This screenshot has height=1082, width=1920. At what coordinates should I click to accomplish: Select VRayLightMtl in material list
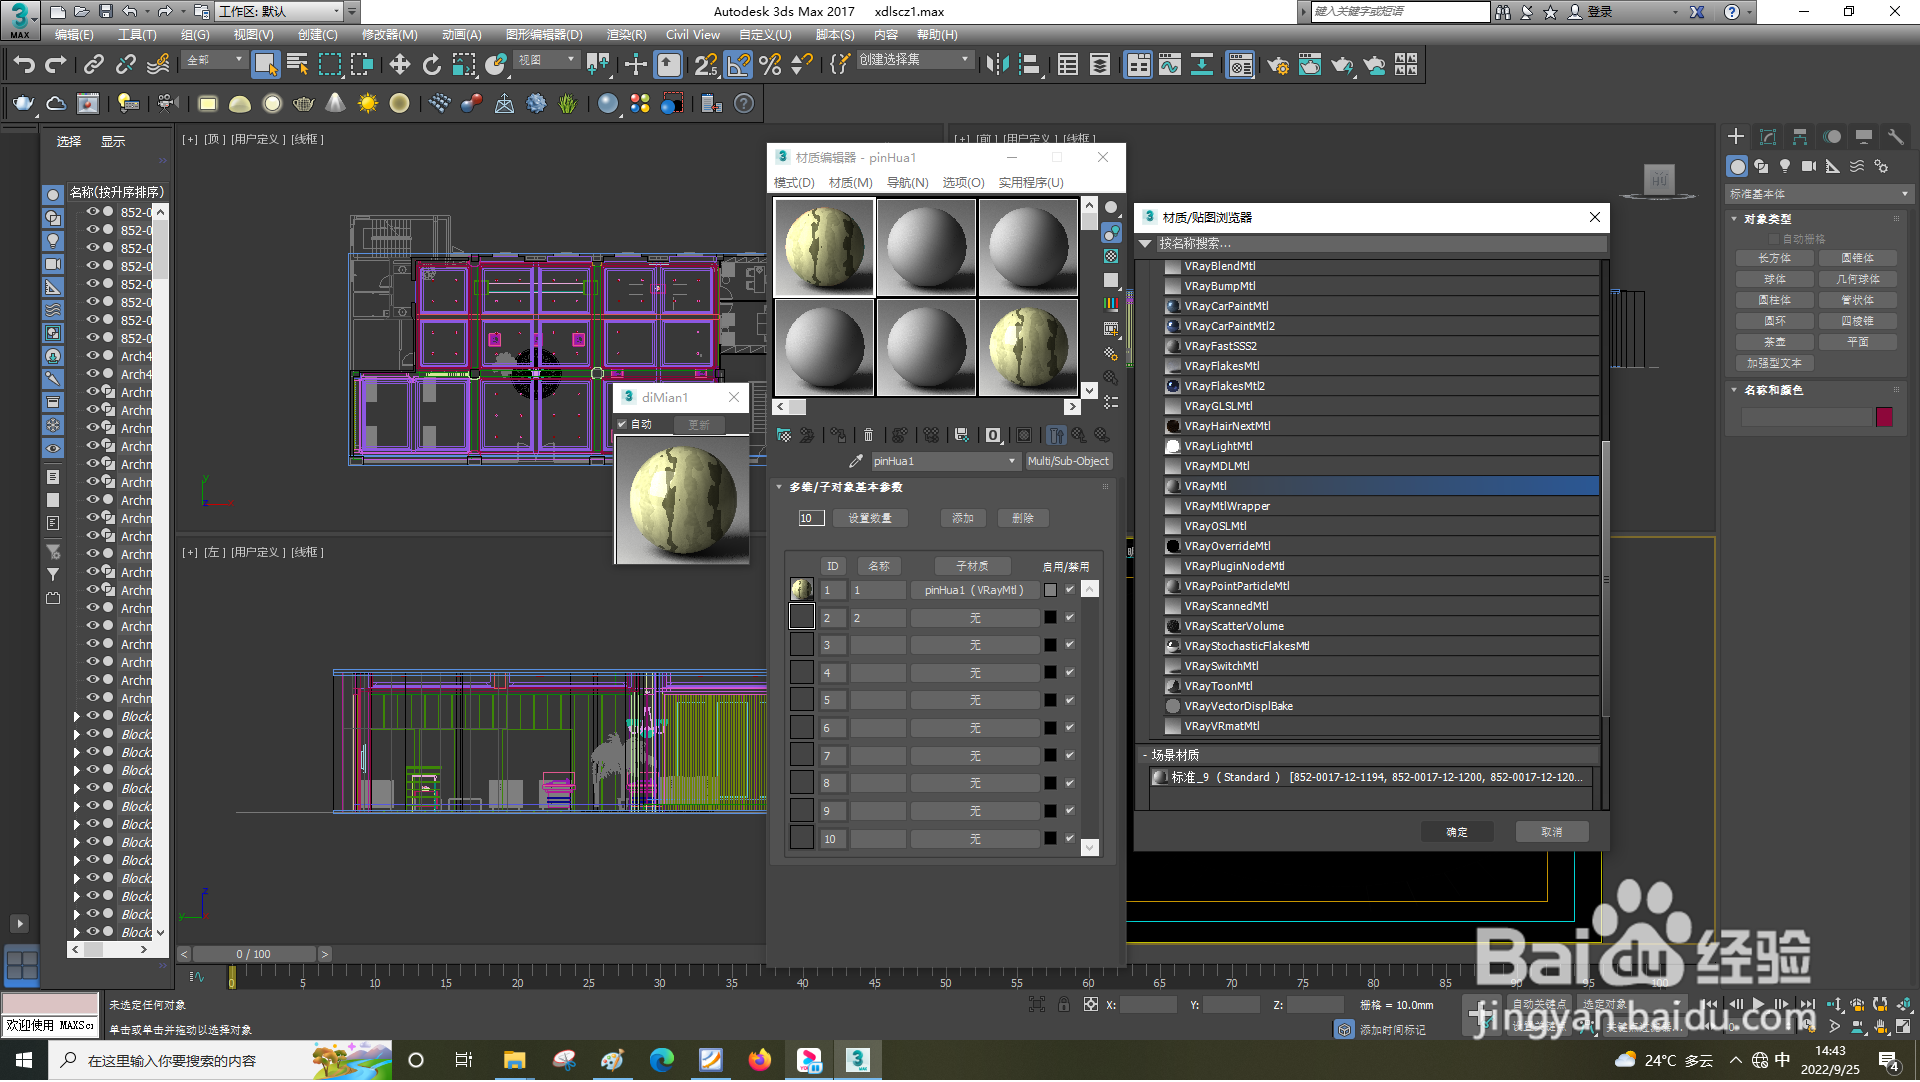pos(1217,447)
